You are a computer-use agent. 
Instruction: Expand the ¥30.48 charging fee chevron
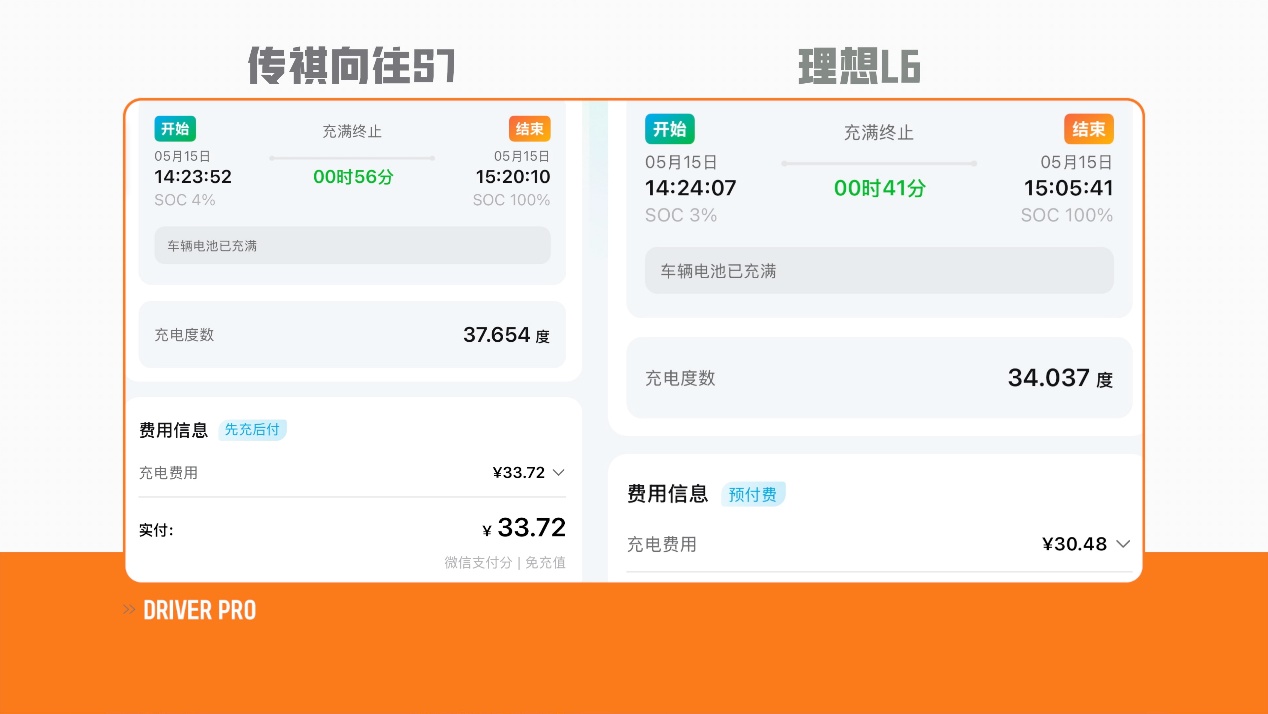point(1123,544)
